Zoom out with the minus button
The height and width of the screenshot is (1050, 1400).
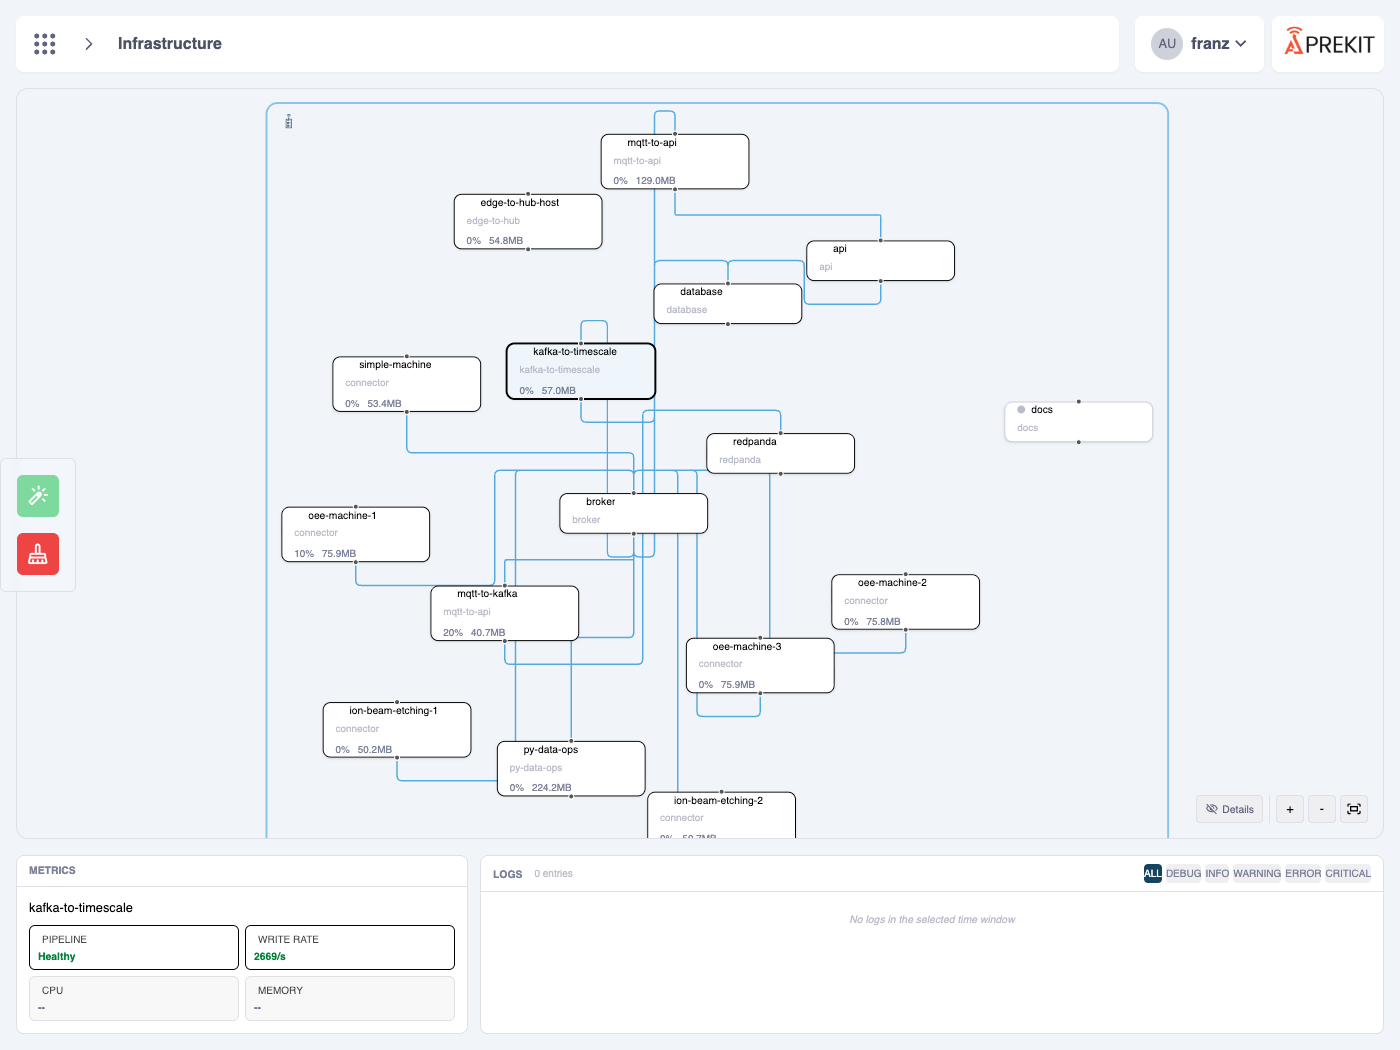[x=1322, y=809]
